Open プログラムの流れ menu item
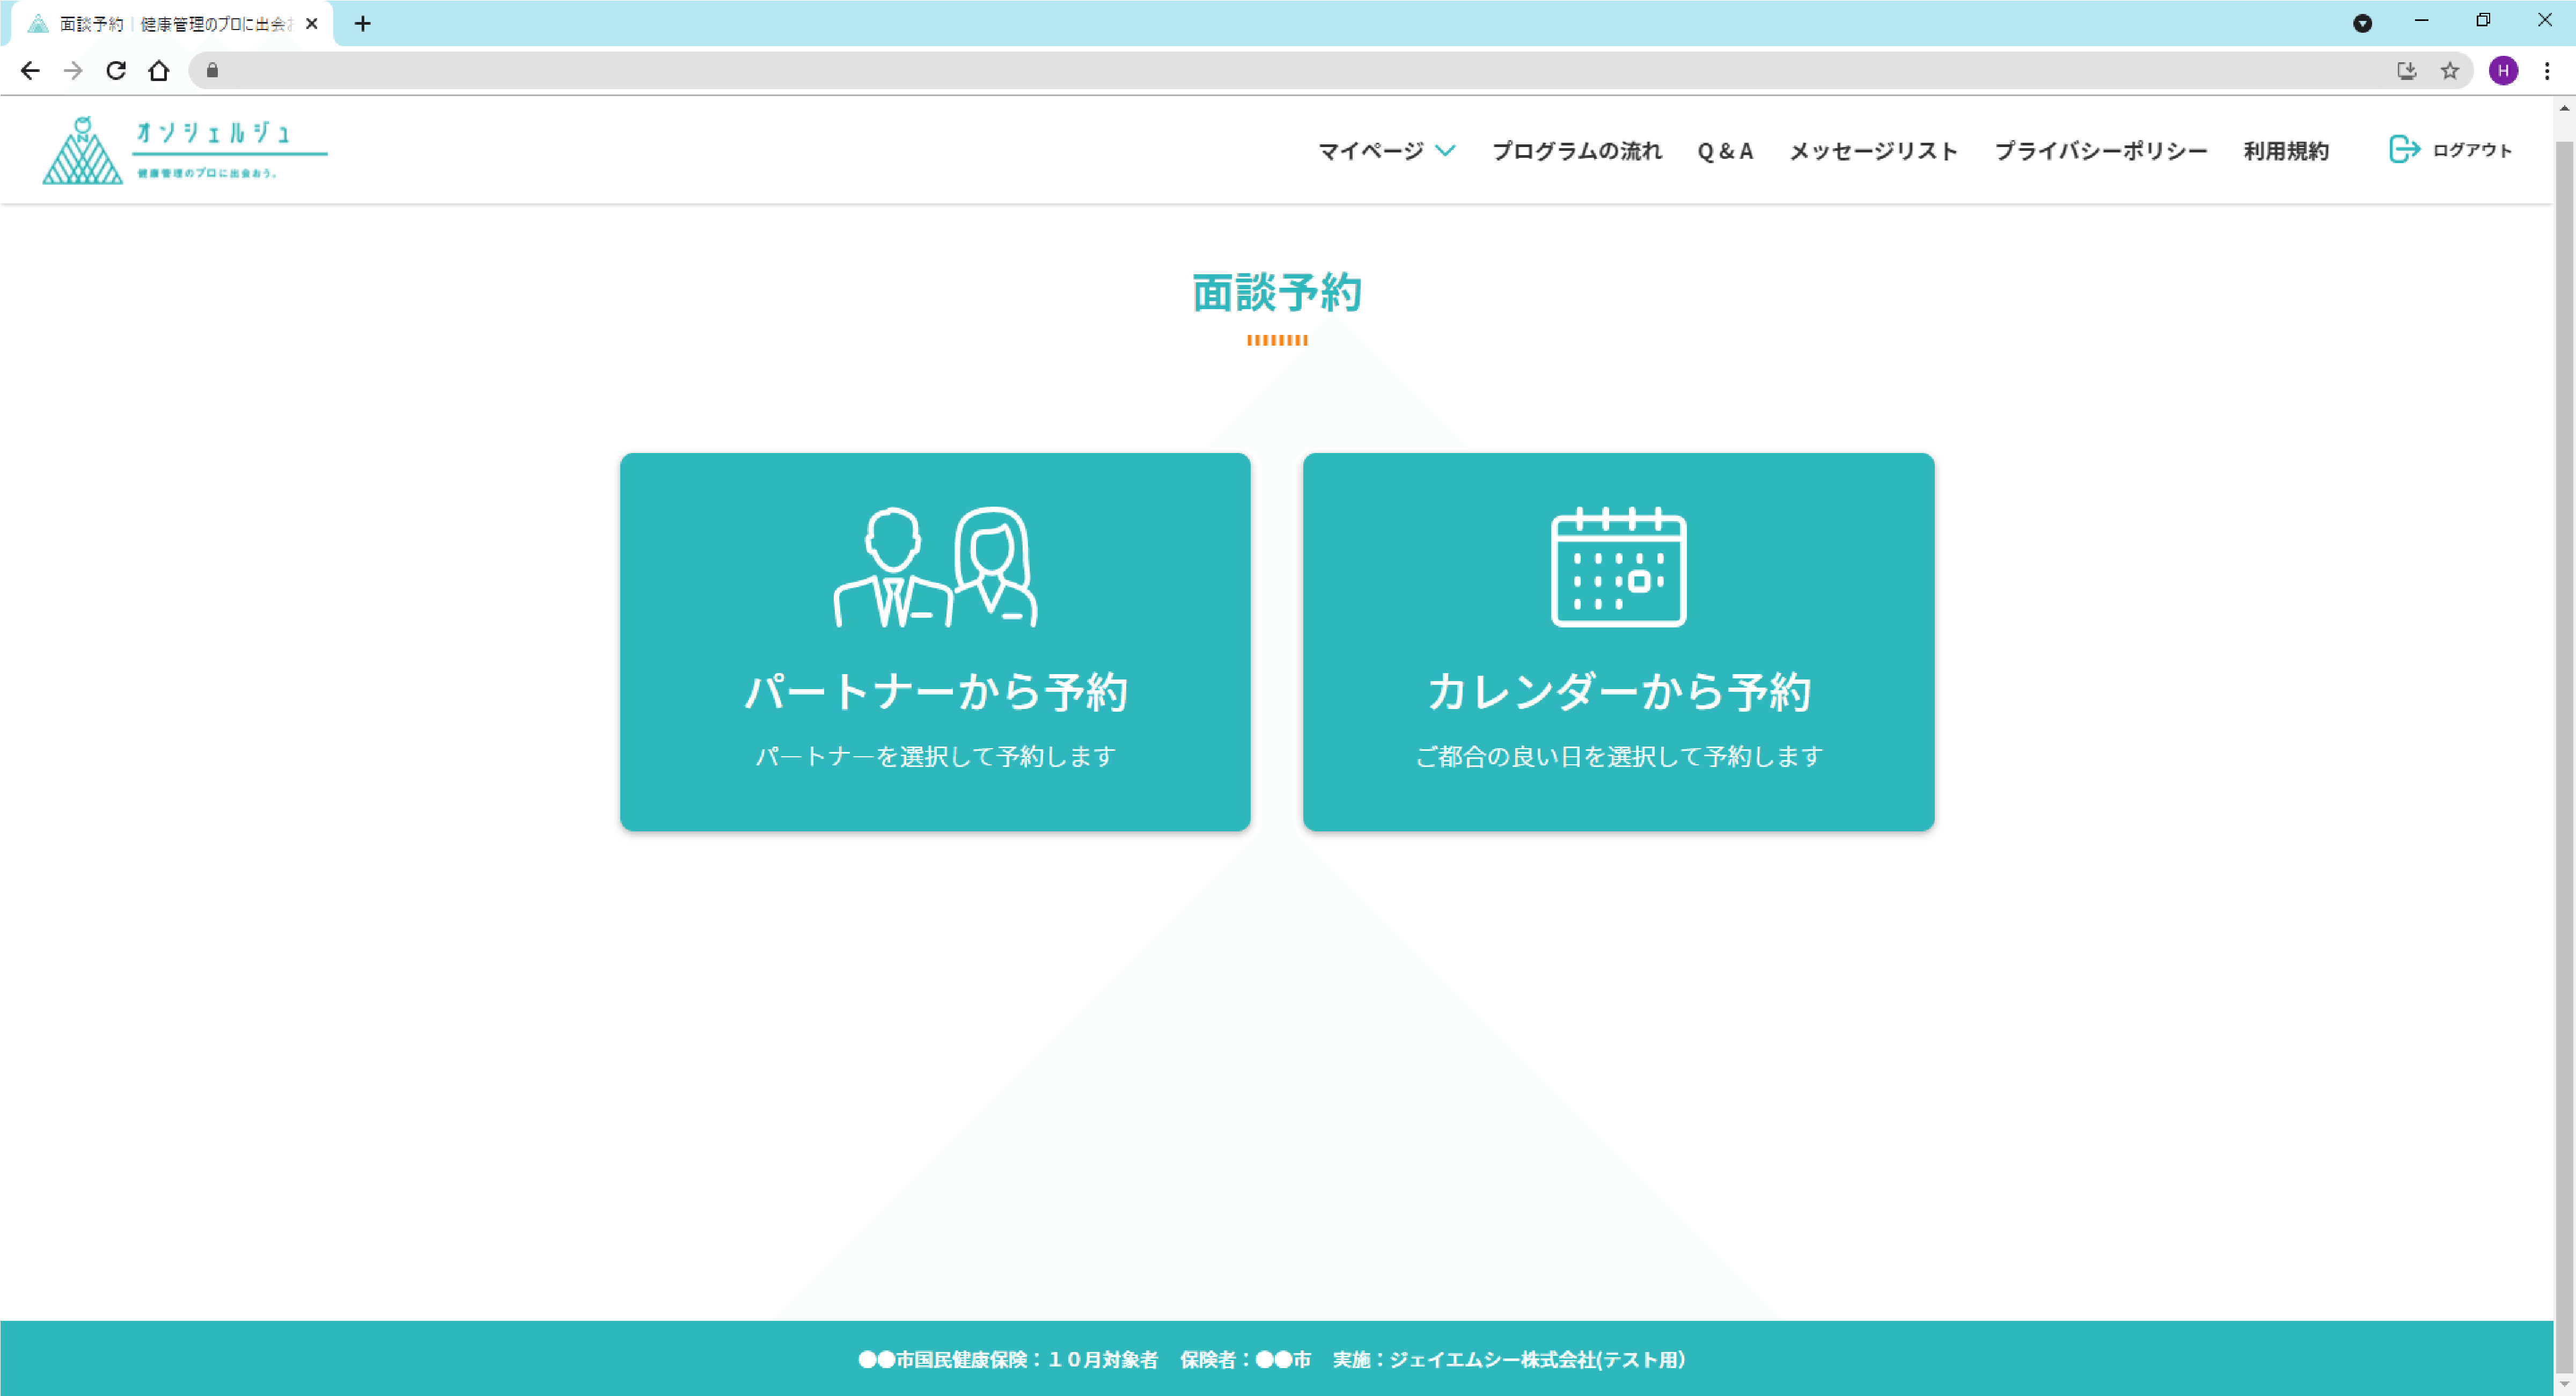This screenshot has width=2576, height=1396. tap(1576, 151)
